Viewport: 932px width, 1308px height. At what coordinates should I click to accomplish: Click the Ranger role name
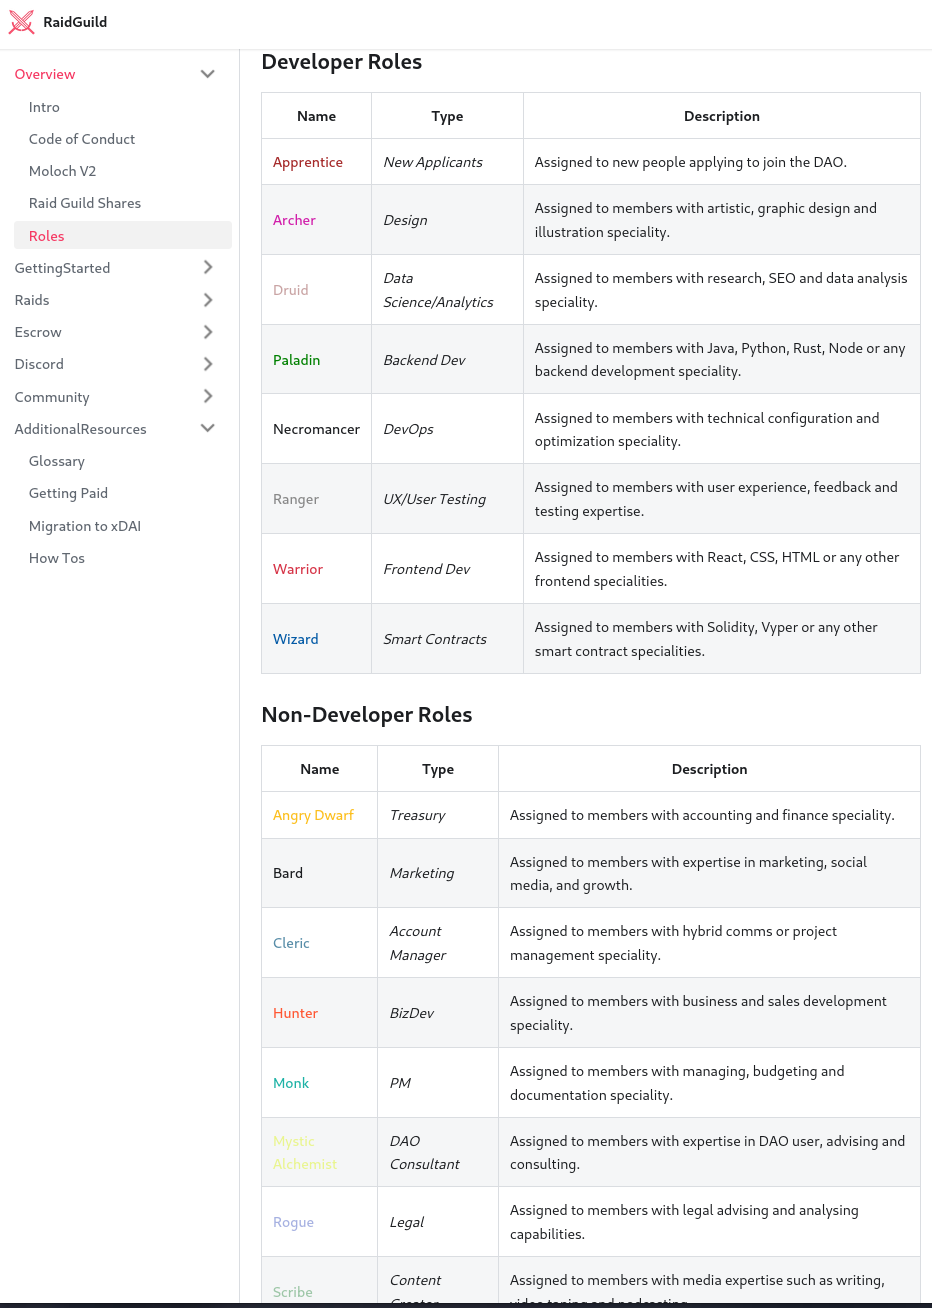296,499
